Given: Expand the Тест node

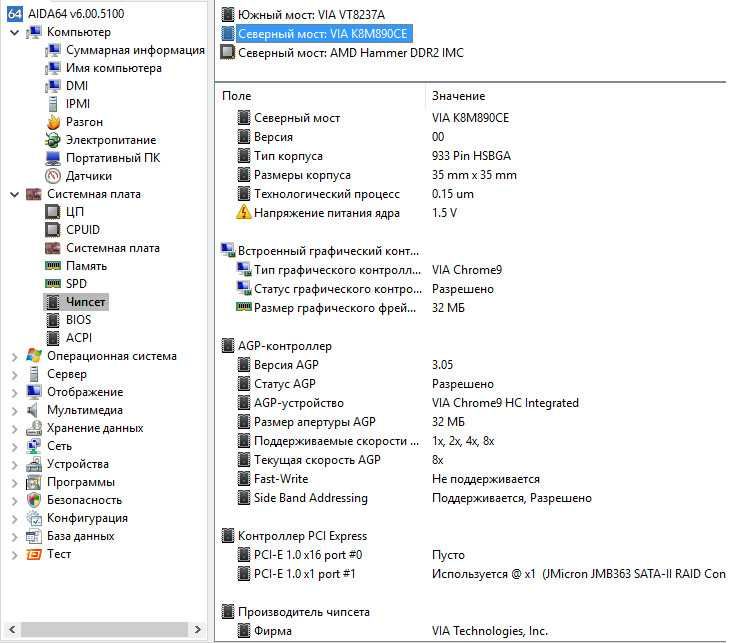Looking at the screenshot, I should tap(15, 555).
